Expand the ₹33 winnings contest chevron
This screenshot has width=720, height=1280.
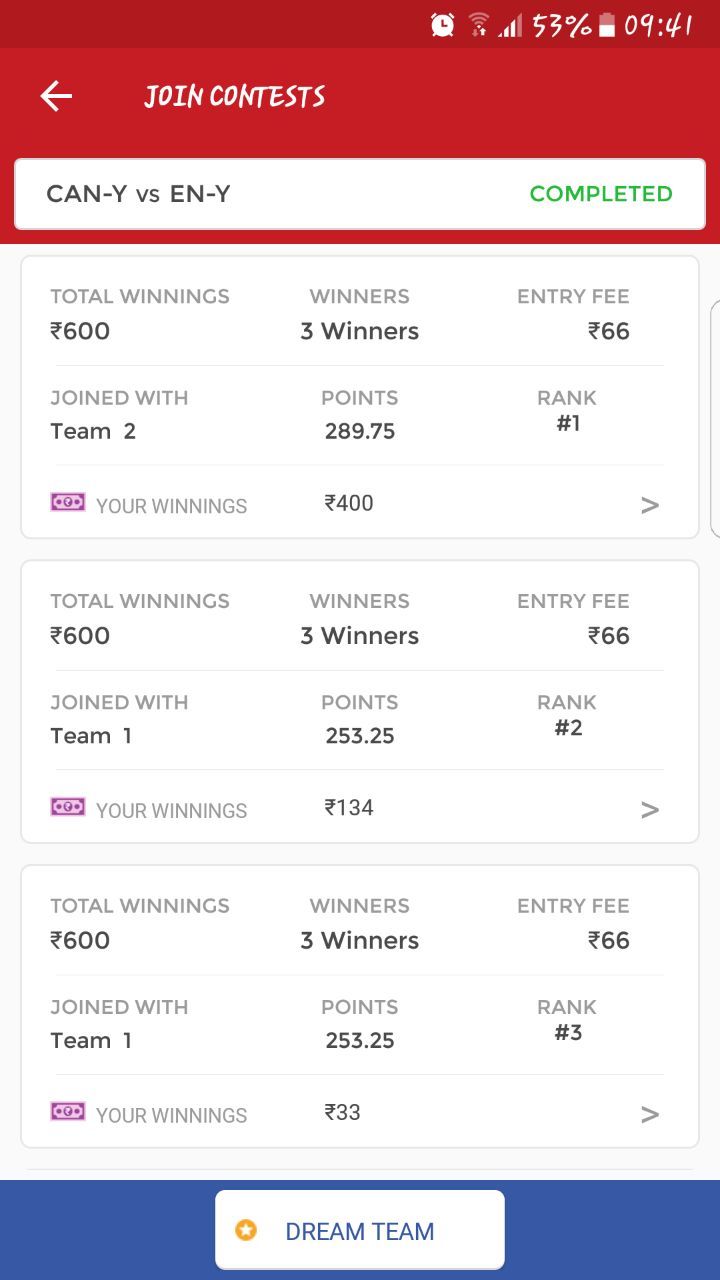pos(650,1115)
